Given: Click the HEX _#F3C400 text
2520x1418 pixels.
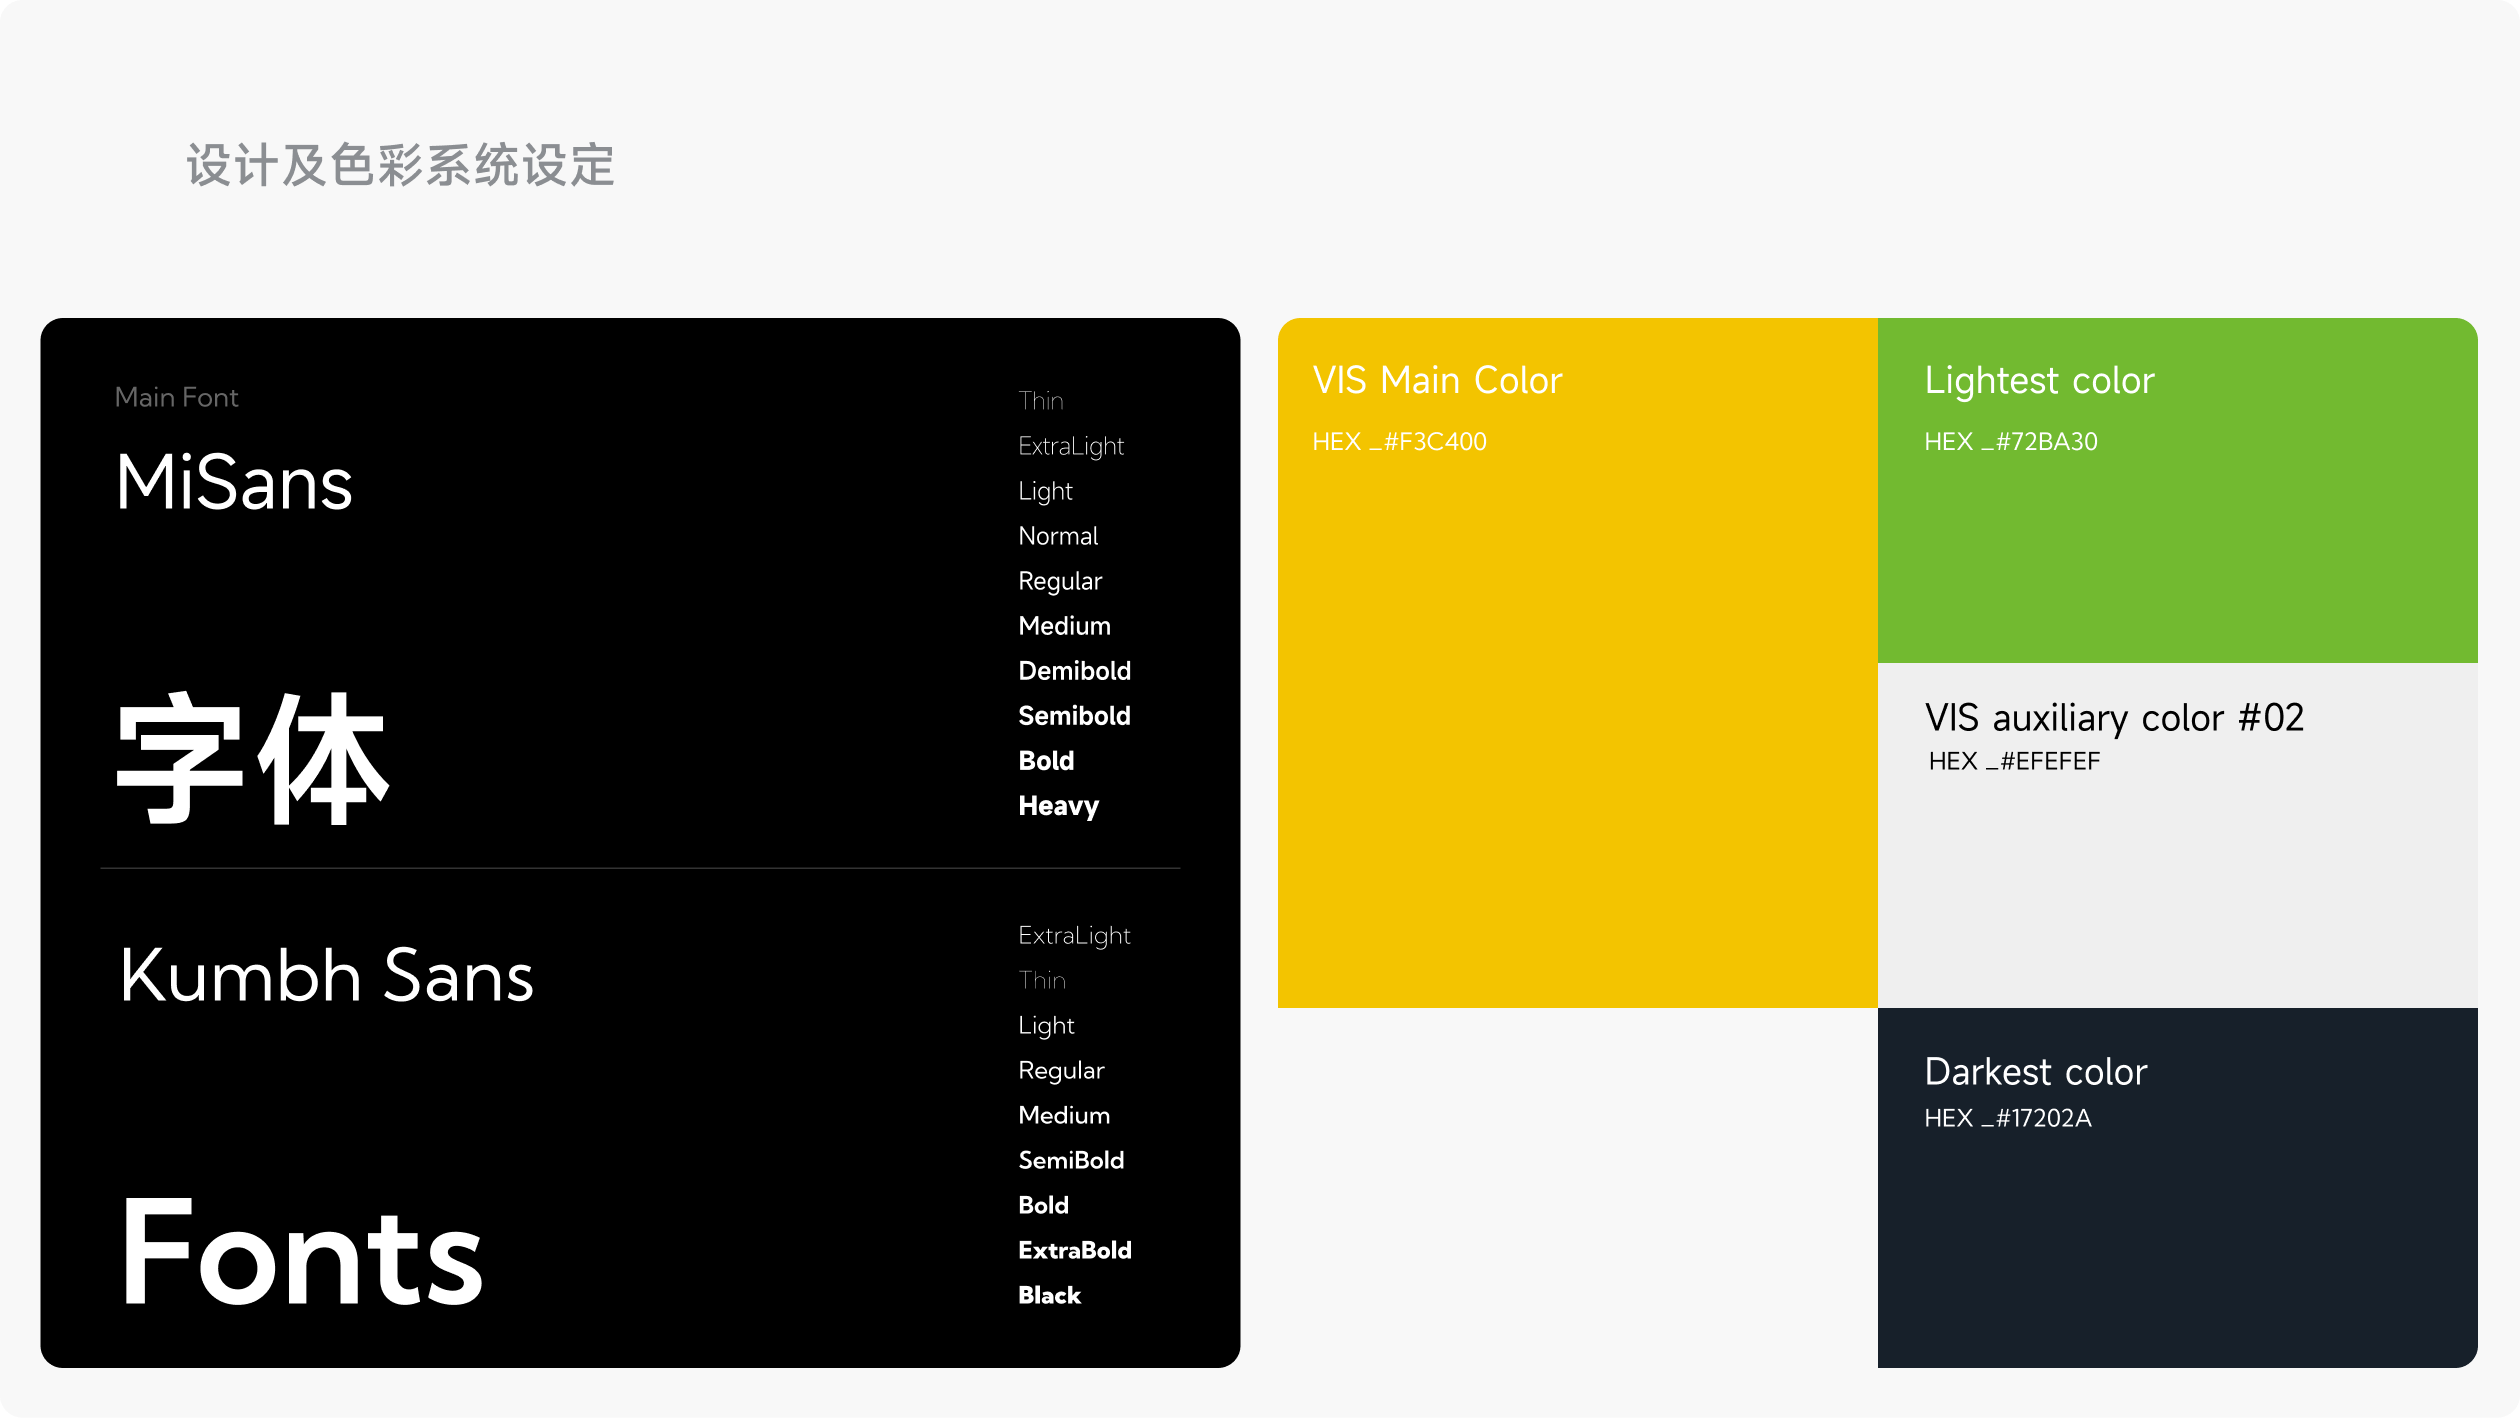Looking at the screenshot, I should (x=1398, y=442).
